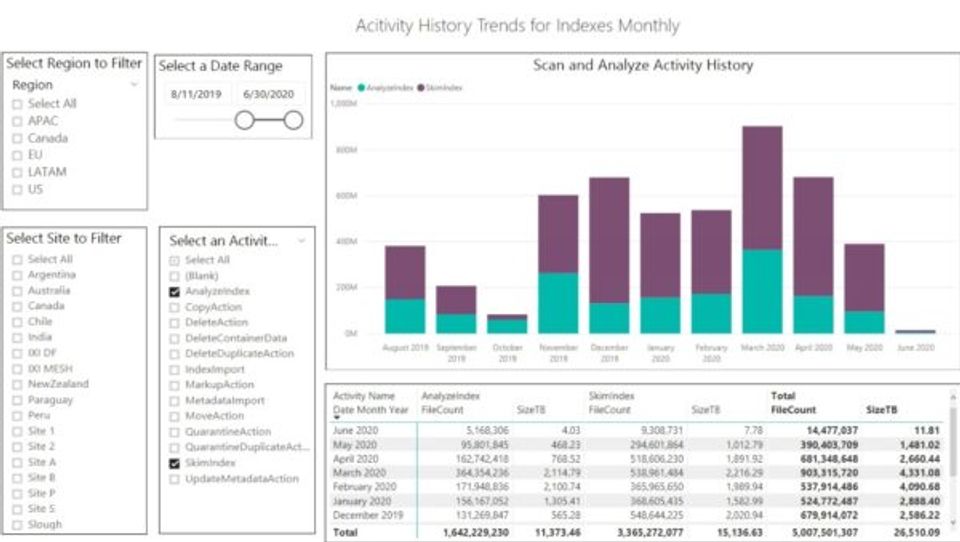
Task: Select the November 2019 teal bar segment
Action: [x=558, y=303]
